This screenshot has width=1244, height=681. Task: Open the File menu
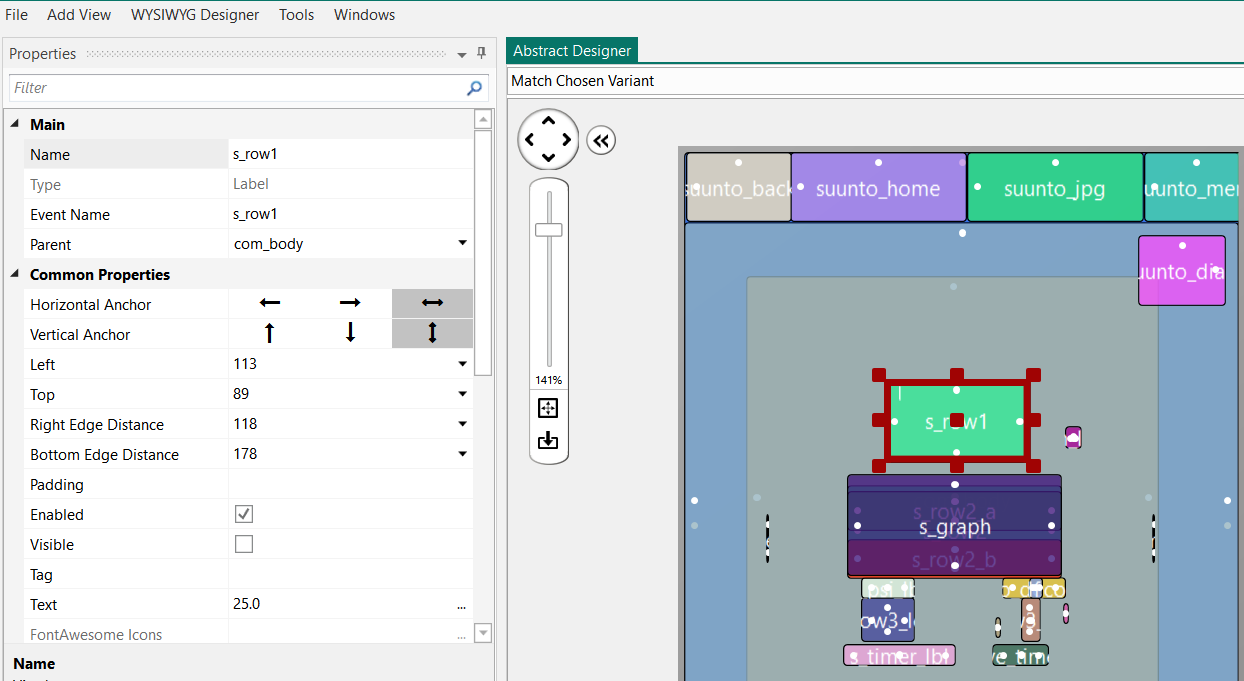[16, 15]
